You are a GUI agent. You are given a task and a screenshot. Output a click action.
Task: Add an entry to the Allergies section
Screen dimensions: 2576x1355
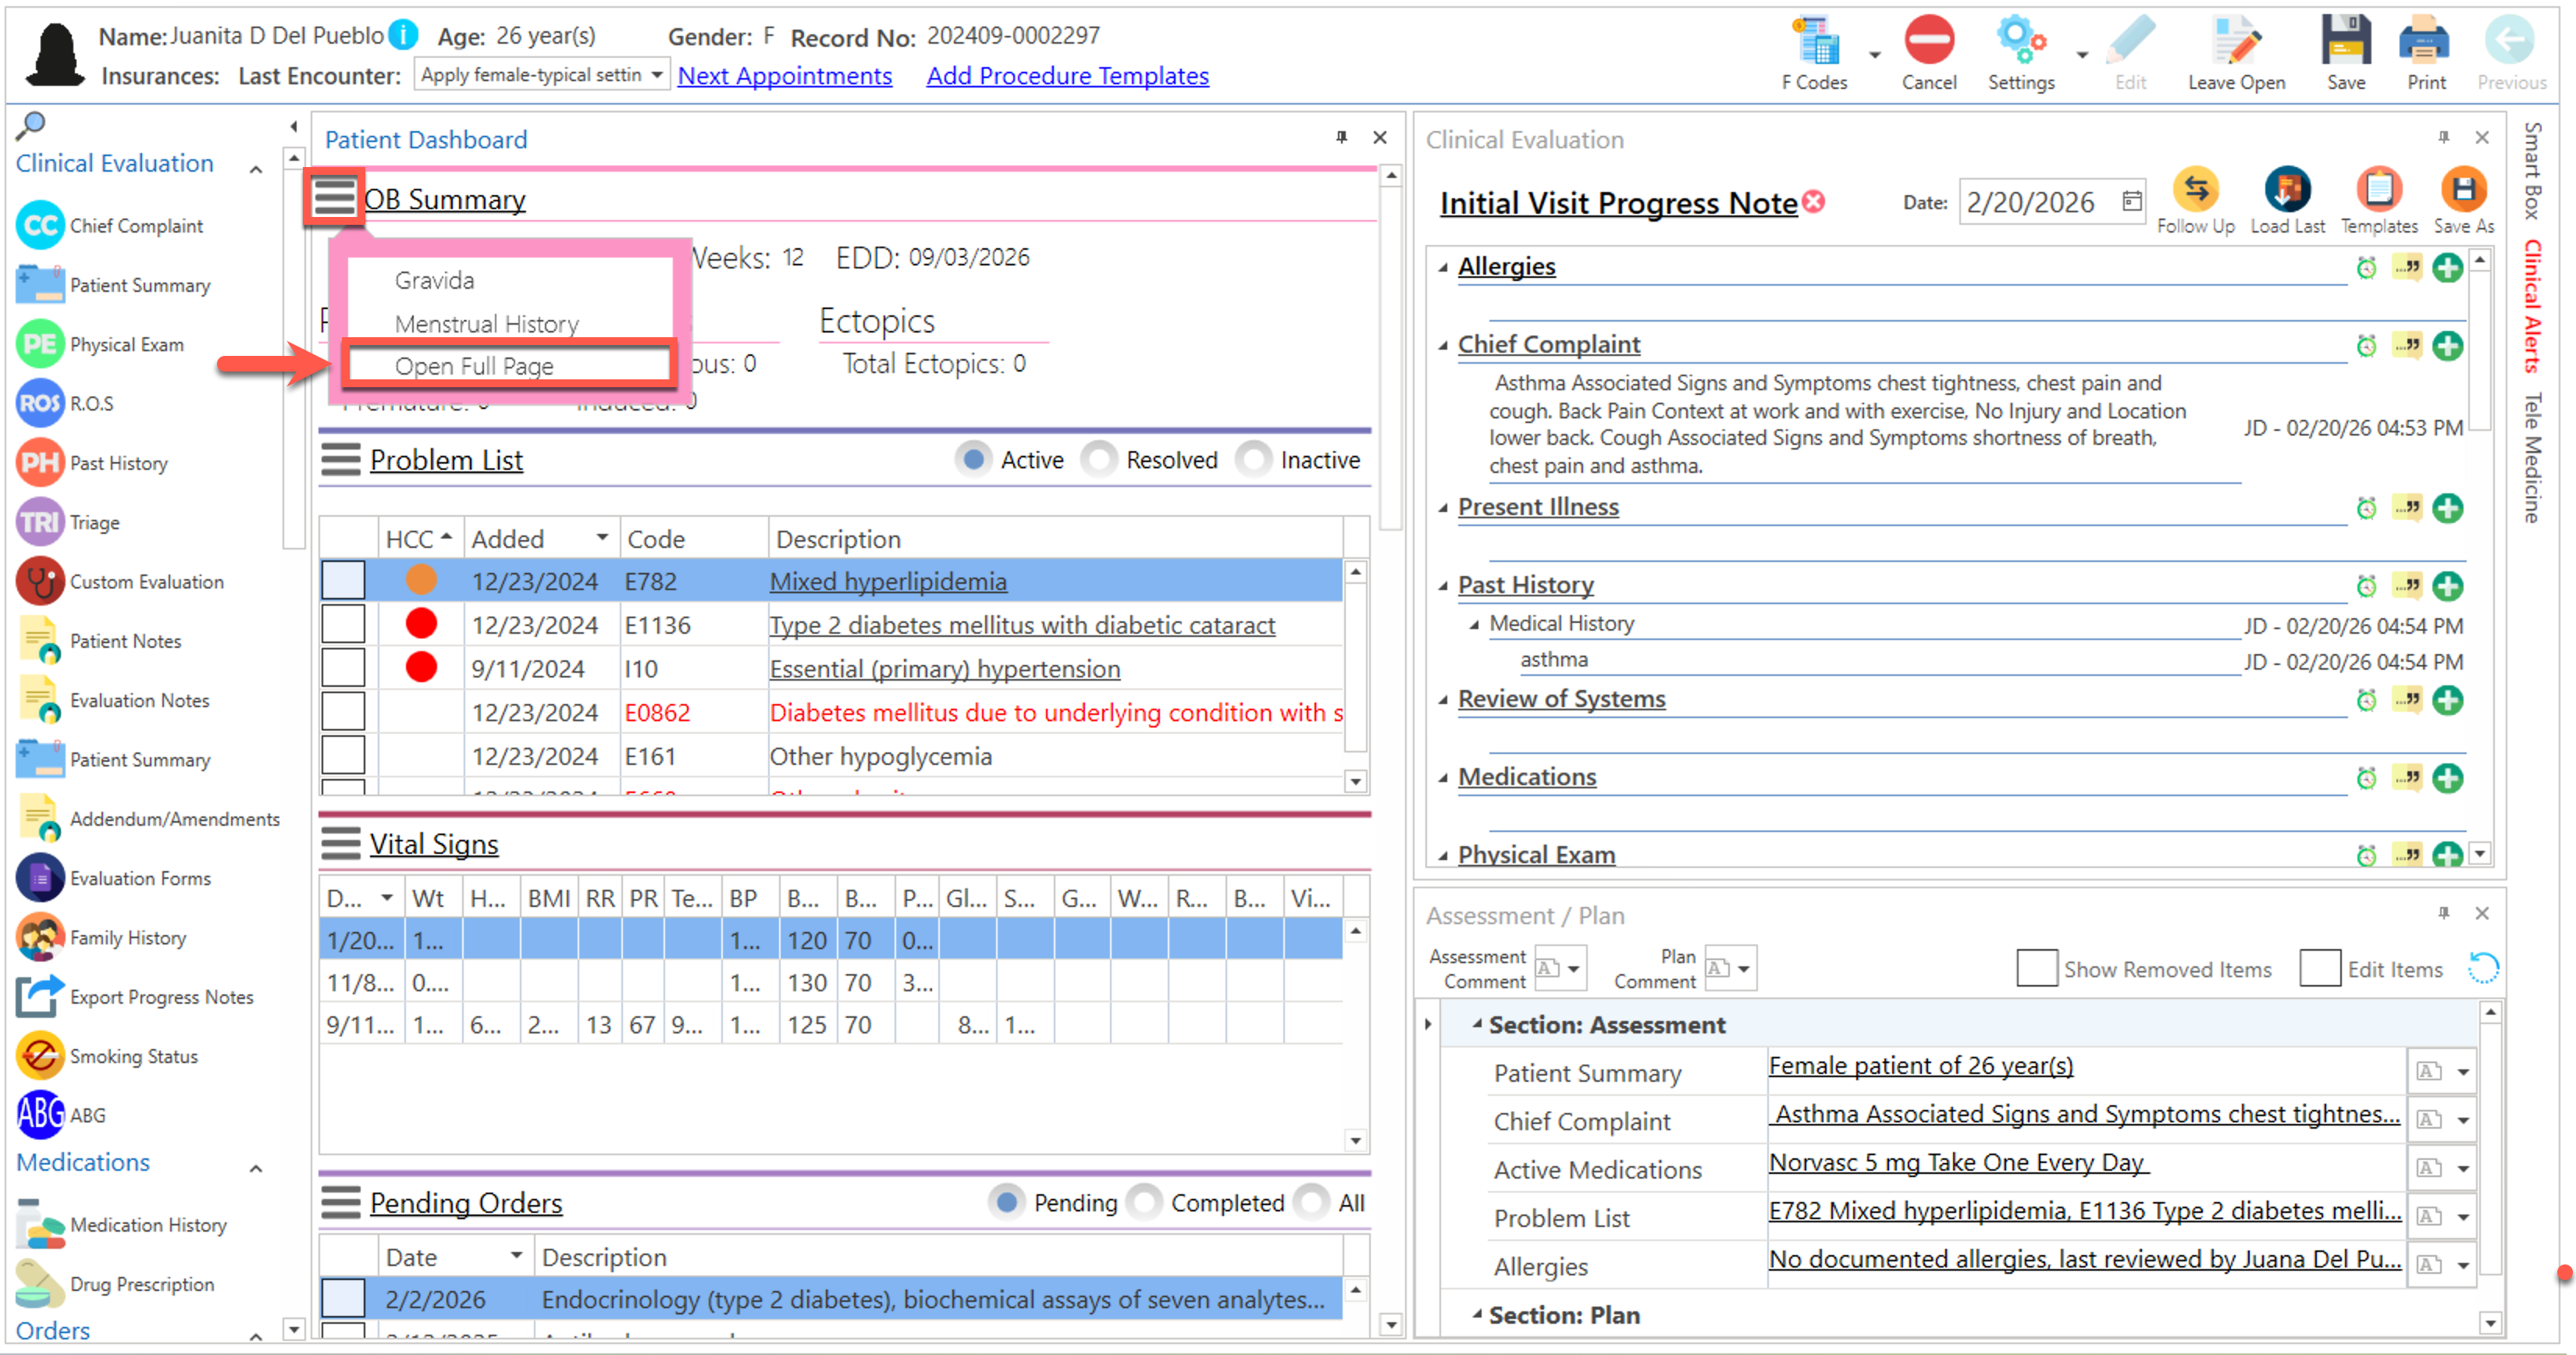(2447, 268)
